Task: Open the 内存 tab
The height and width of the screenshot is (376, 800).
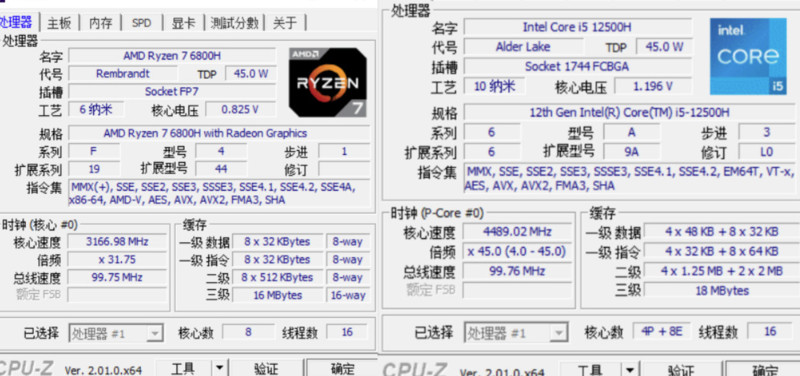Action: [x=101, y=23]
